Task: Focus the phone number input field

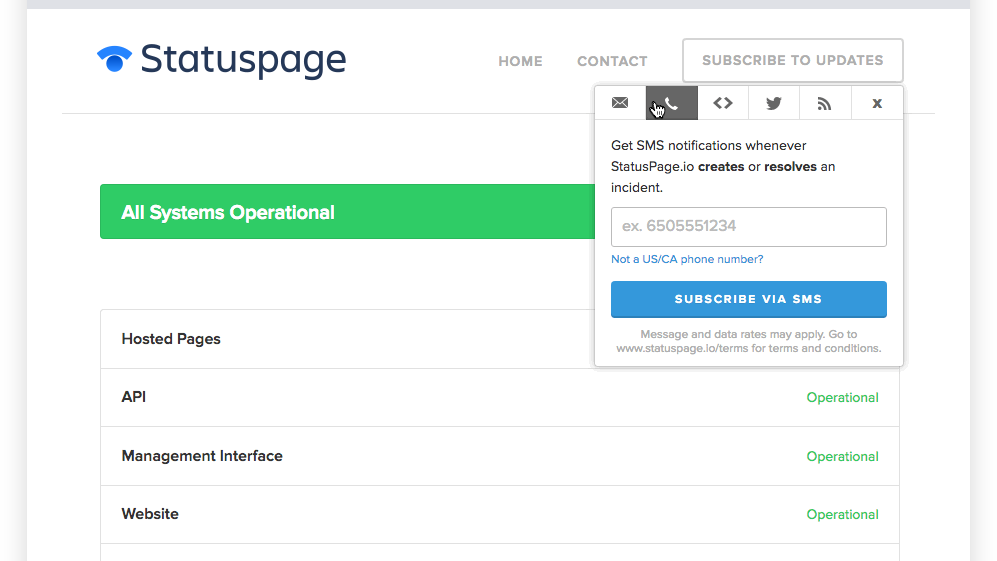Action: click(x=748, y=227)
